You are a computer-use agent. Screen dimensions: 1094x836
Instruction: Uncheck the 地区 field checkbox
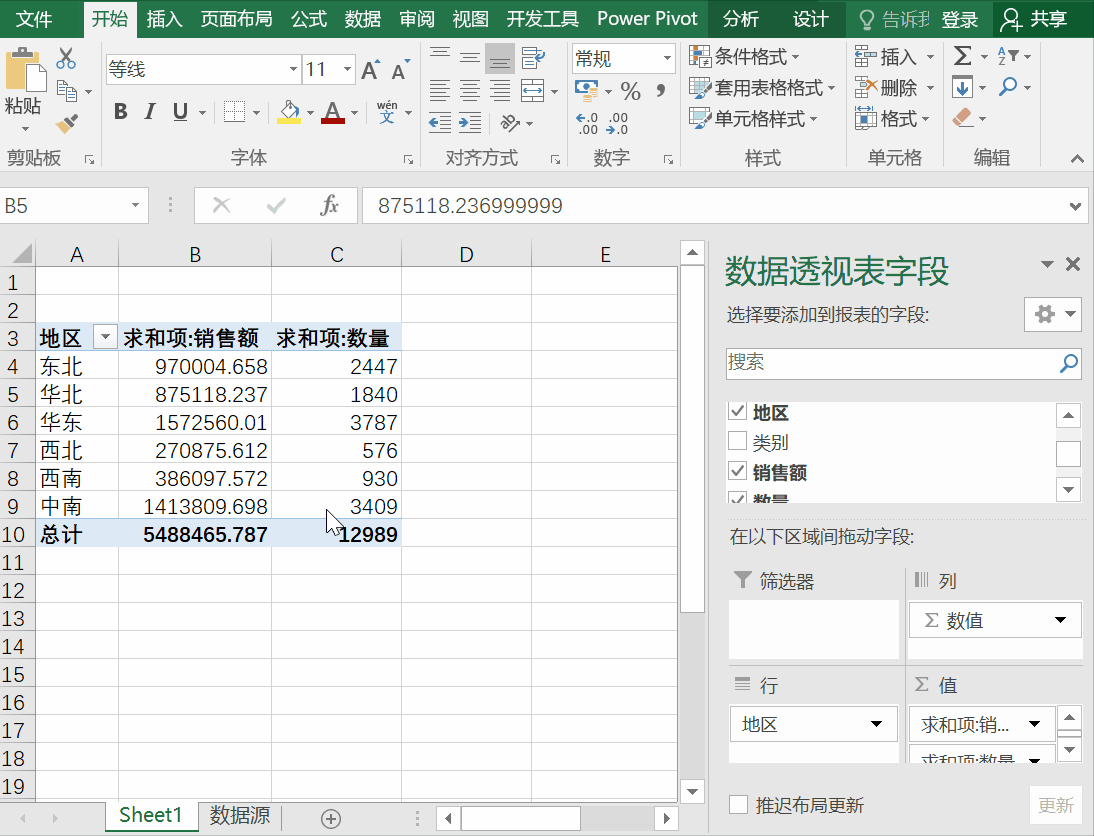[x=737, y=411]
